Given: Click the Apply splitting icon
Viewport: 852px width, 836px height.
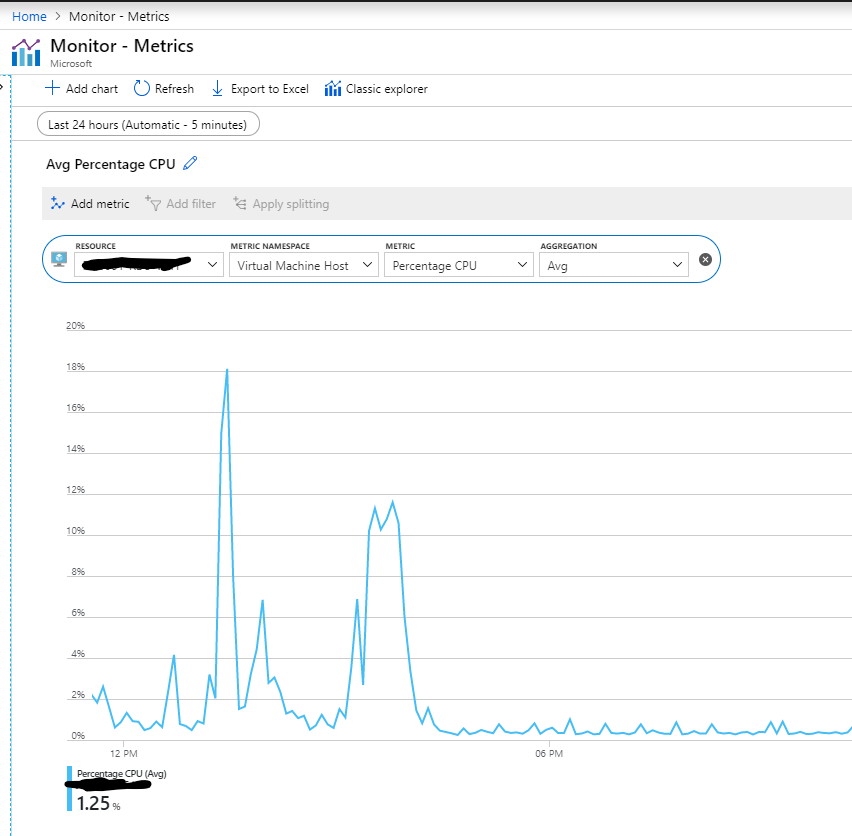Looking at the screenshot, I should (239, 203).
